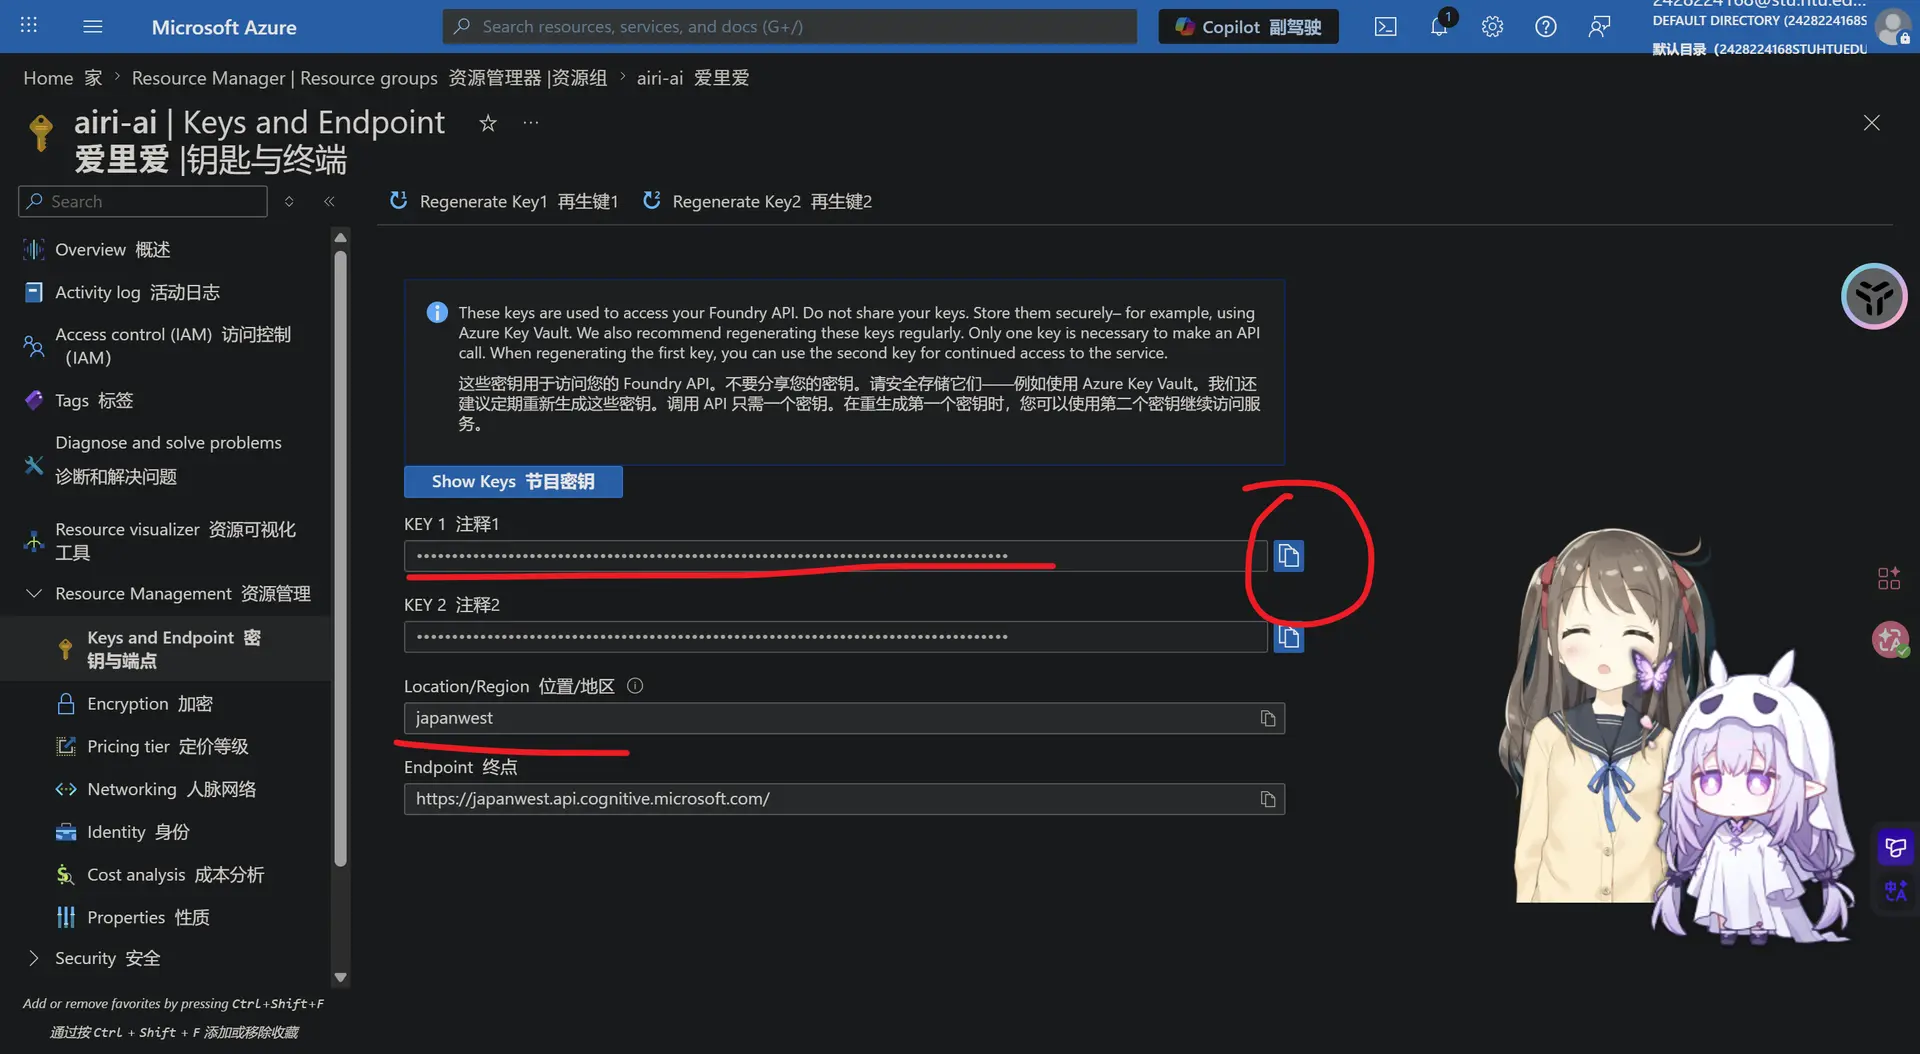
Task: Focus the sidebar Search field
Action: click(x=143, y=202)
